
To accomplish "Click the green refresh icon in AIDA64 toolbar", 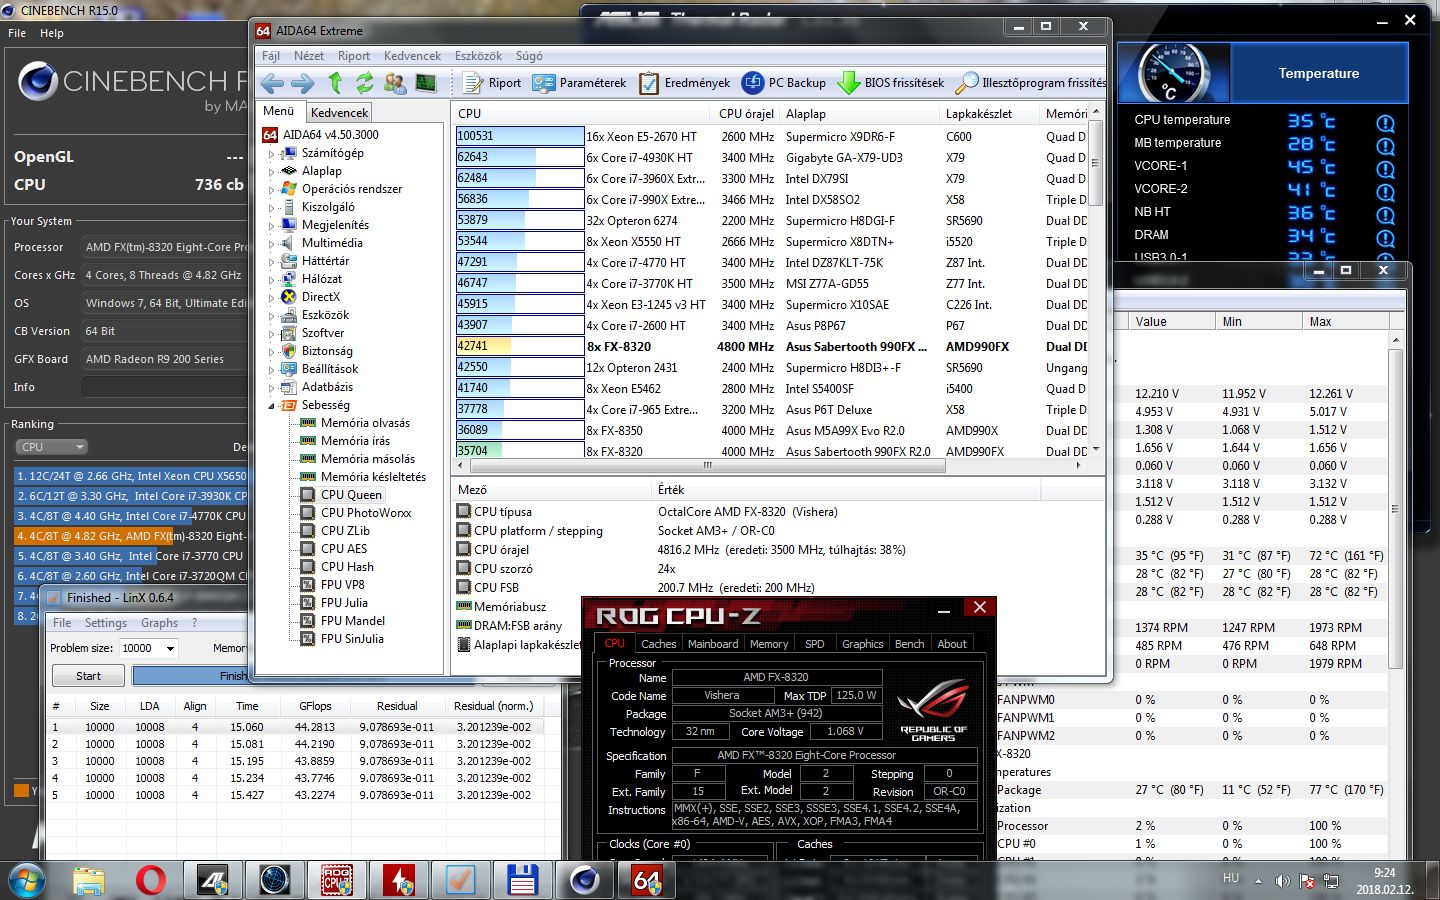I will pos(365,83).
